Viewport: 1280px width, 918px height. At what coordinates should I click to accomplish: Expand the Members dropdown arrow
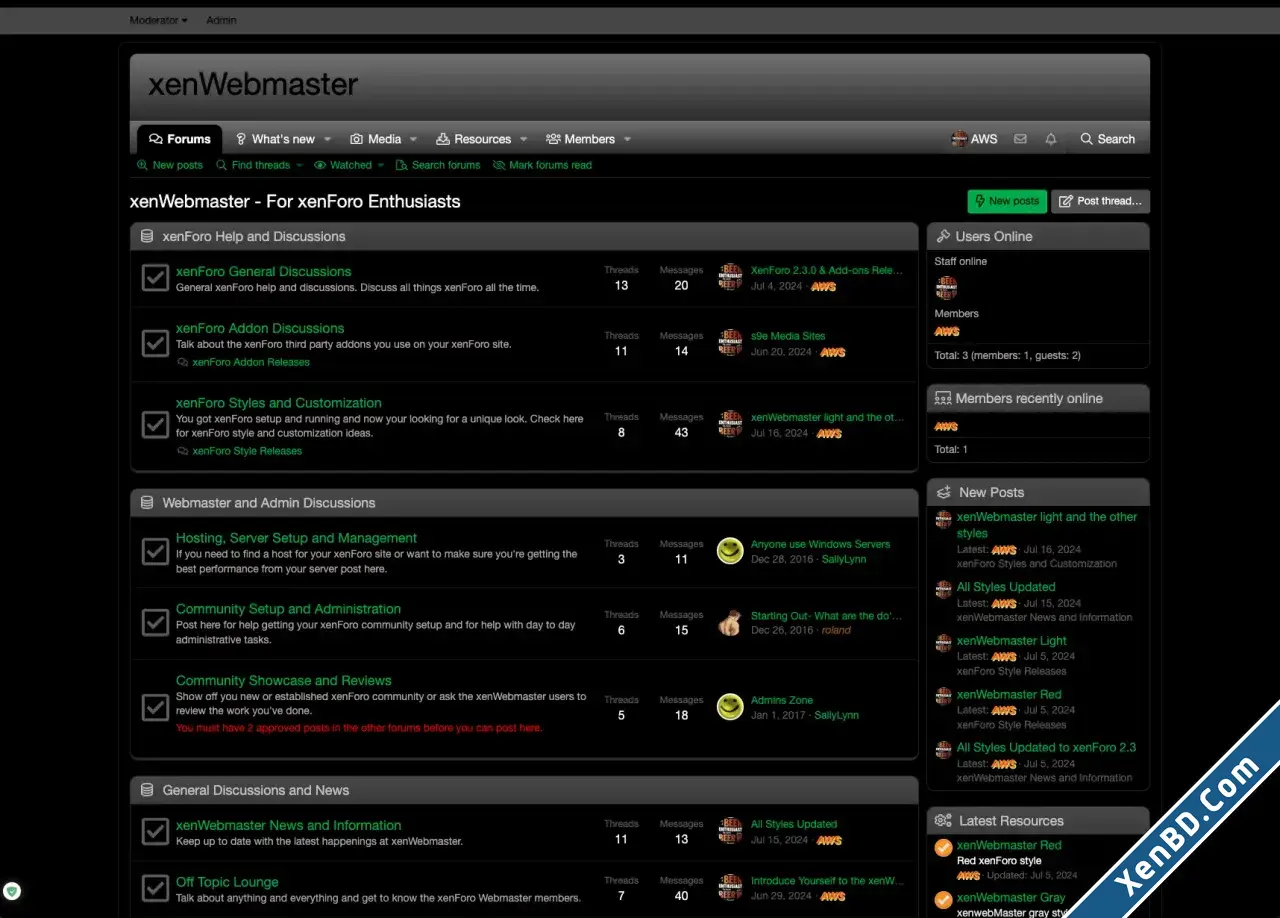click(627, 139)
